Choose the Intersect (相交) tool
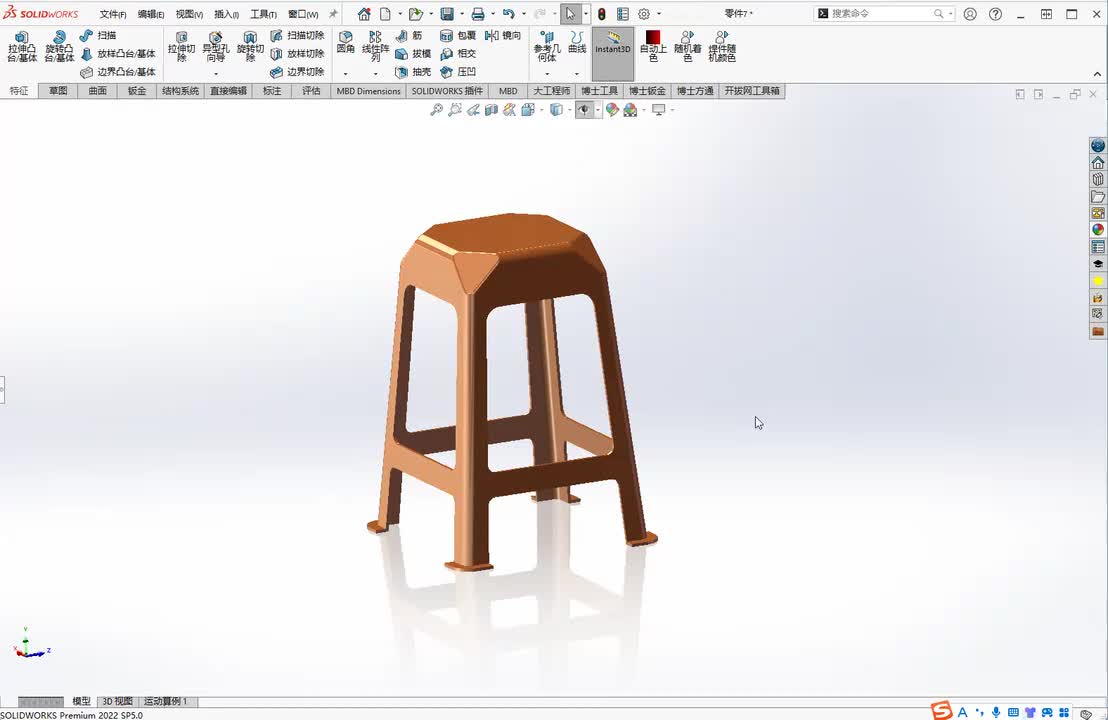Viewport: 1108px width, 720px height. pyautogui.click(x=458, y=54)
